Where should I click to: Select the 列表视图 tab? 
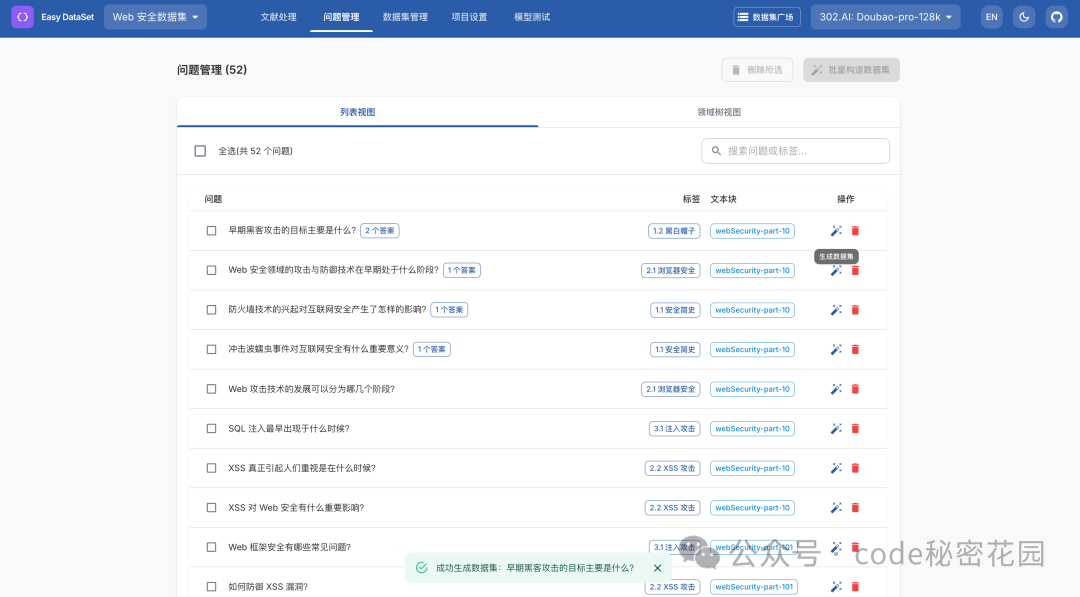[x=357, y=112]
